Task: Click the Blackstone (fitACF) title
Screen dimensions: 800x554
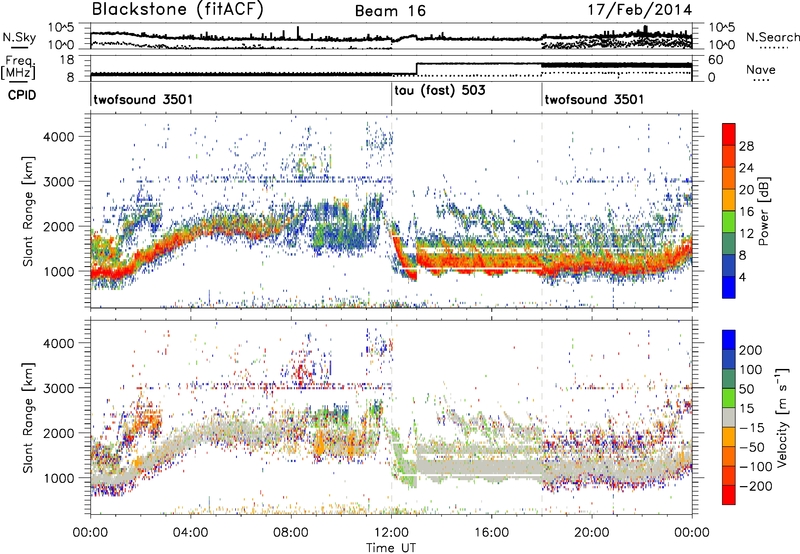Action: pos(178,10)
